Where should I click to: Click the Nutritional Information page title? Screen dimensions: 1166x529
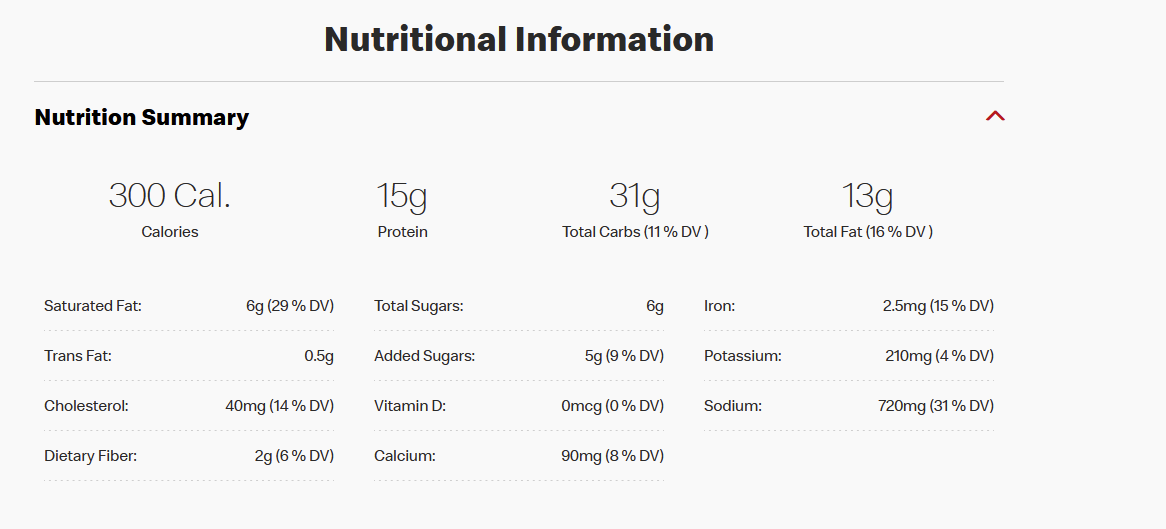click(519, 39)
